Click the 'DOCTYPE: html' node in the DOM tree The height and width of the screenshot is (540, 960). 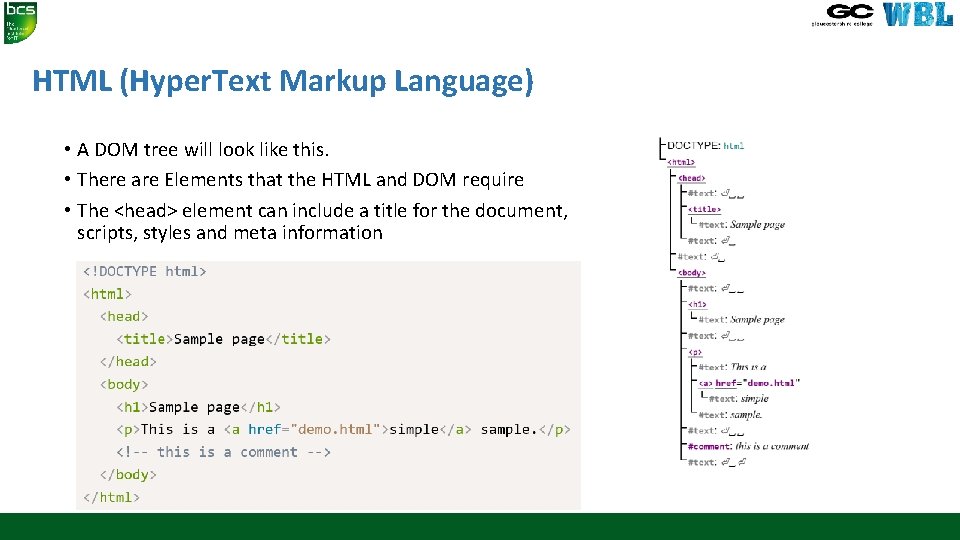point(705,146)
